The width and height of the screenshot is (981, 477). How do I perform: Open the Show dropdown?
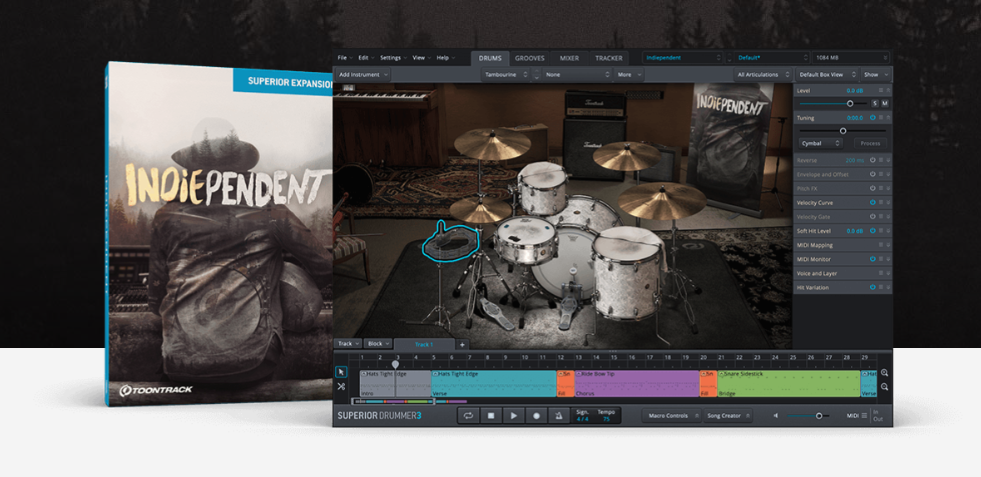click(x=875, y=74)
